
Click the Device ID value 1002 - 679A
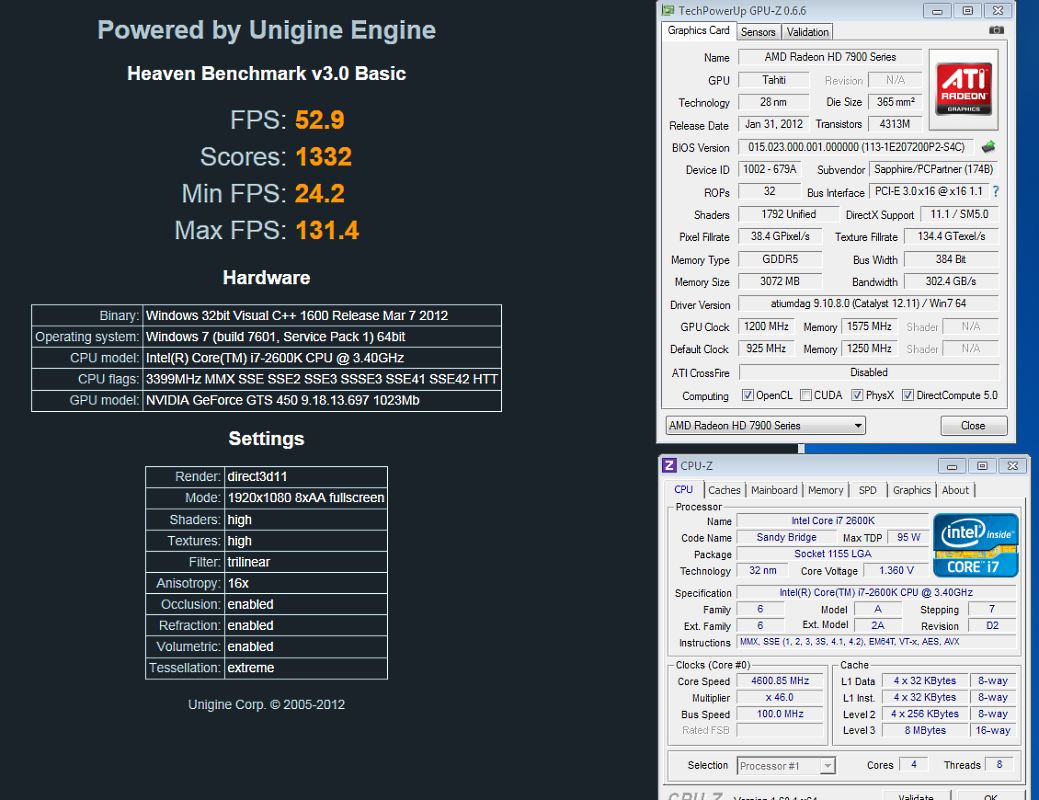pyautogui.click(x=769, y=169)
